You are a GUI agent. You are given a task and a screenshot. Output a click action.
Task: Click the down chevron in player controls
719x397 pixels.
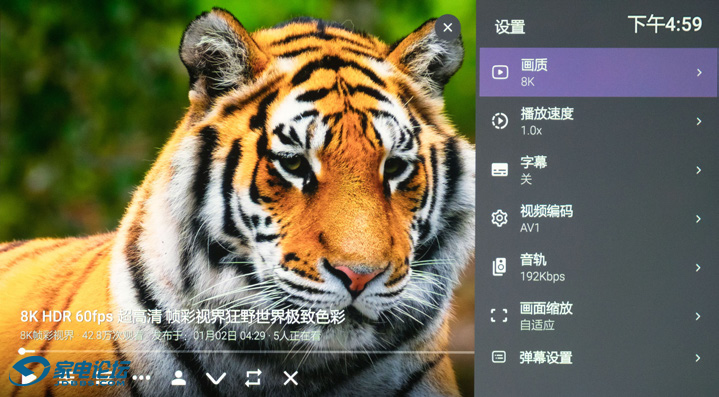(x=216, y=379)
